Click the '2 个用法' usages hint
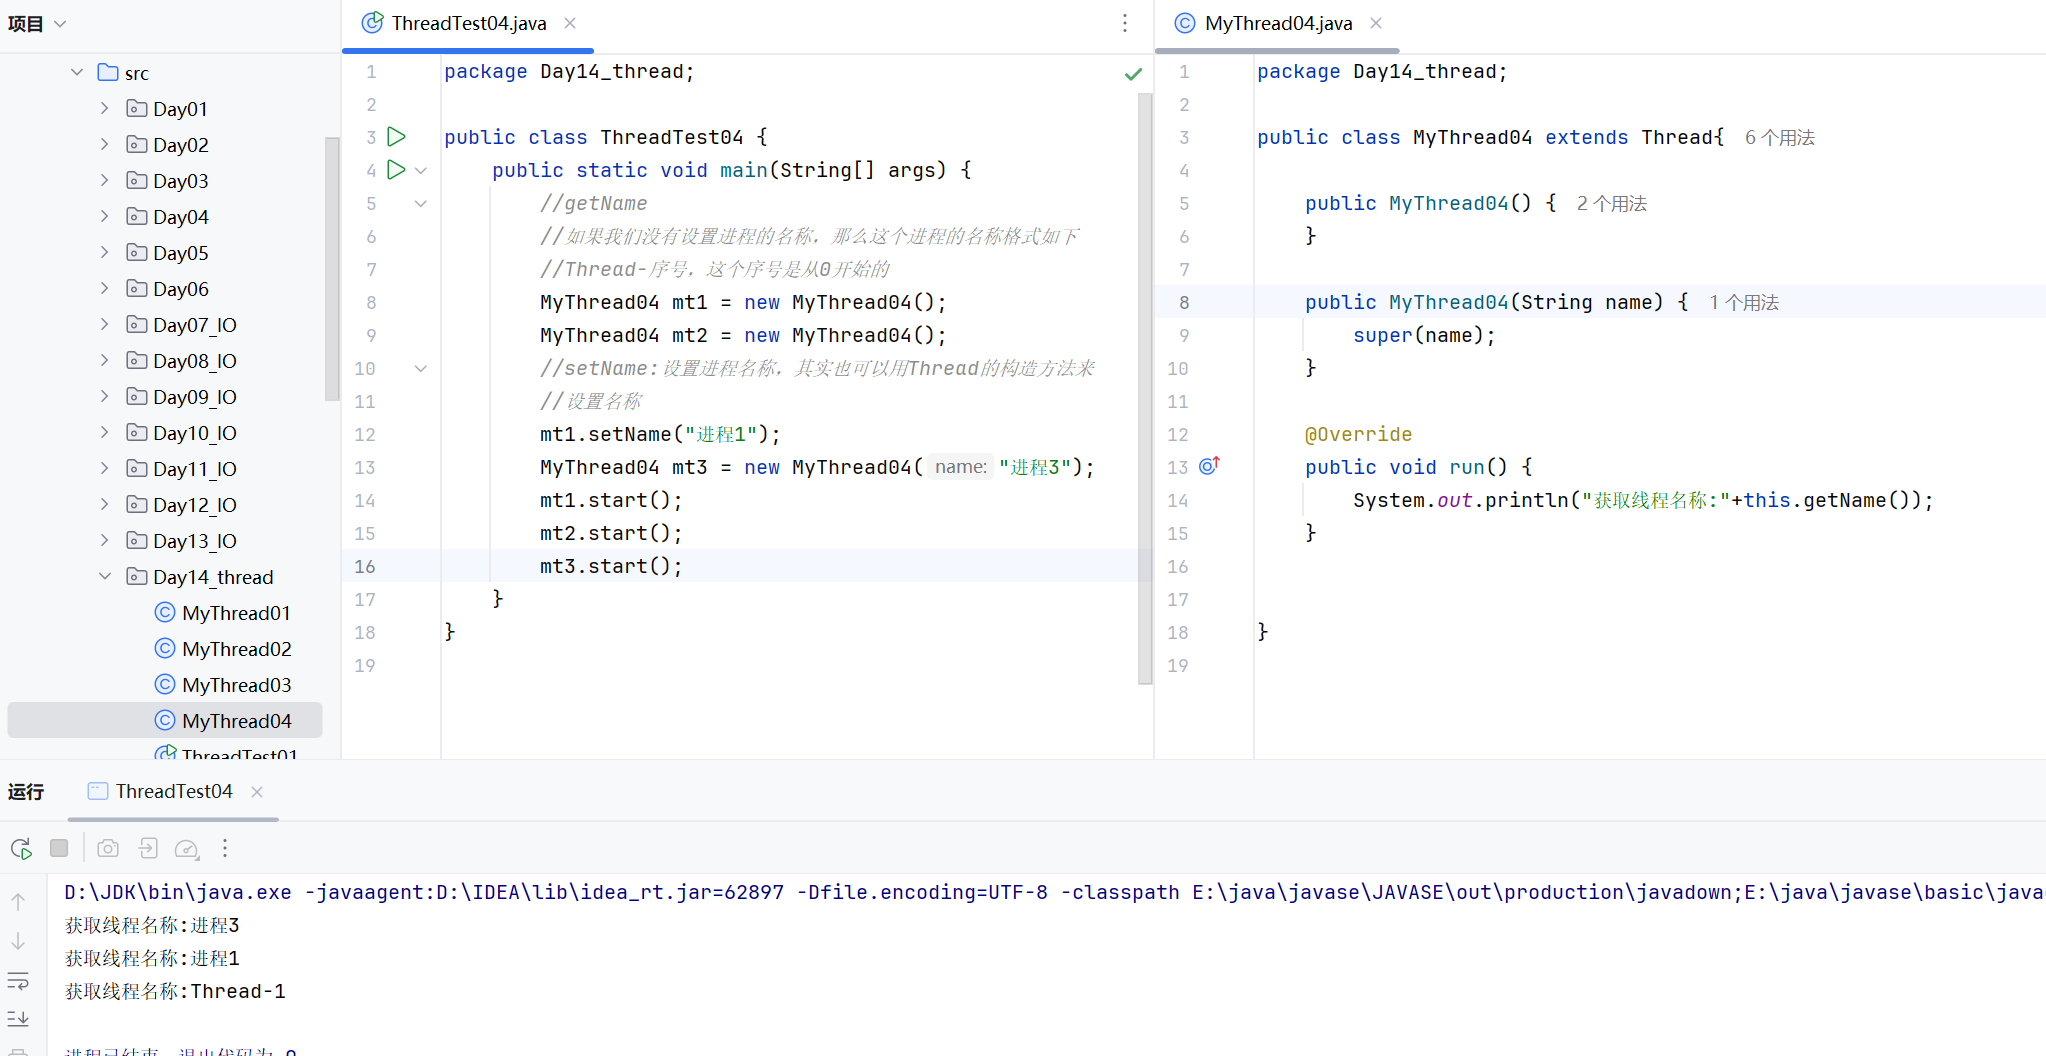Image resolution: width=2046 pixels, height=1056 pixels. pyautogui.click(x=1611, y=203)
